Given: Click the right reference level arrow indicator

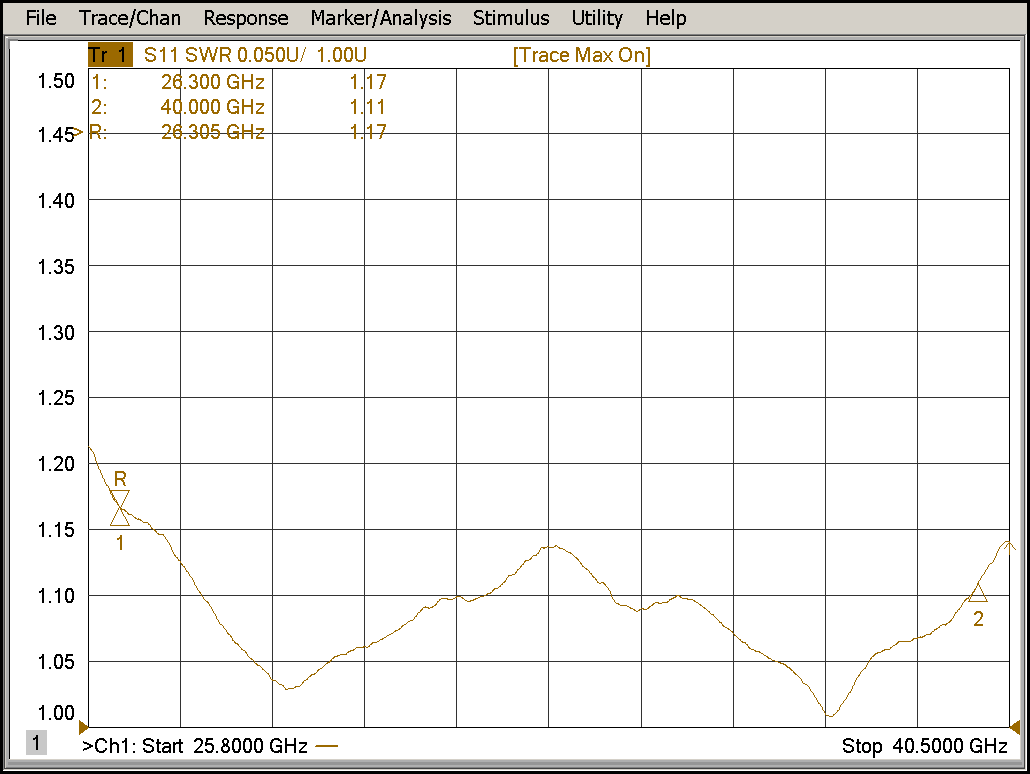Looking at the screenshot, I should 1014,726.
